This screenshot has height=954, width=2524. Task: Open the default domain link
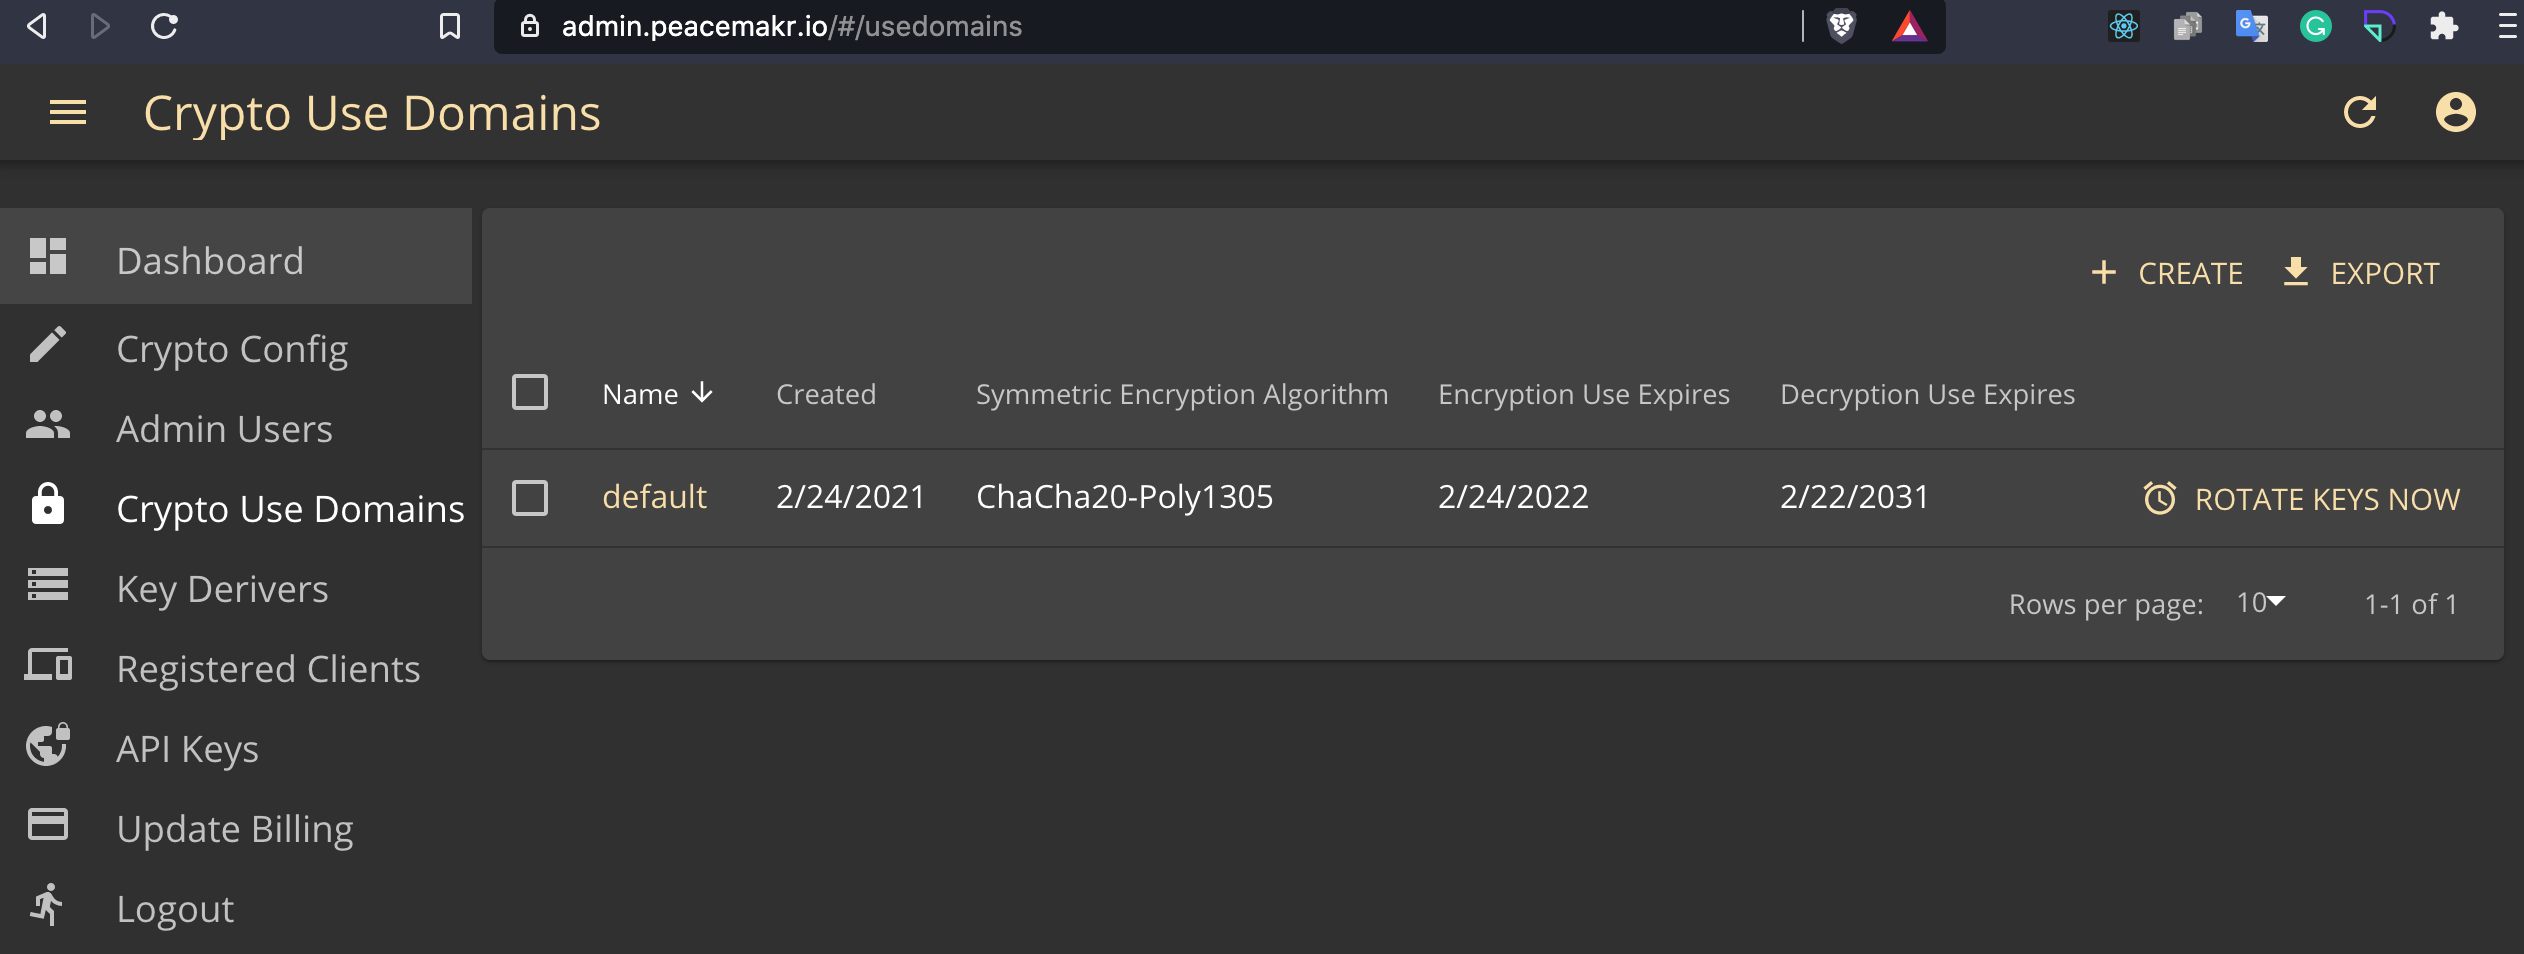point(654,497)
